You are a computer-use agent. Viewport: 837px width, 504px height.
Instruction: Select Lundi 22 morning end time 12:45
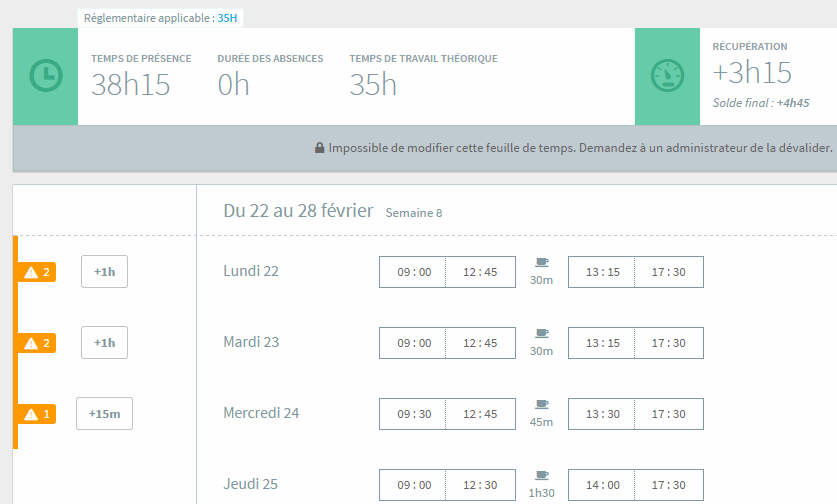tap(480, 272)
